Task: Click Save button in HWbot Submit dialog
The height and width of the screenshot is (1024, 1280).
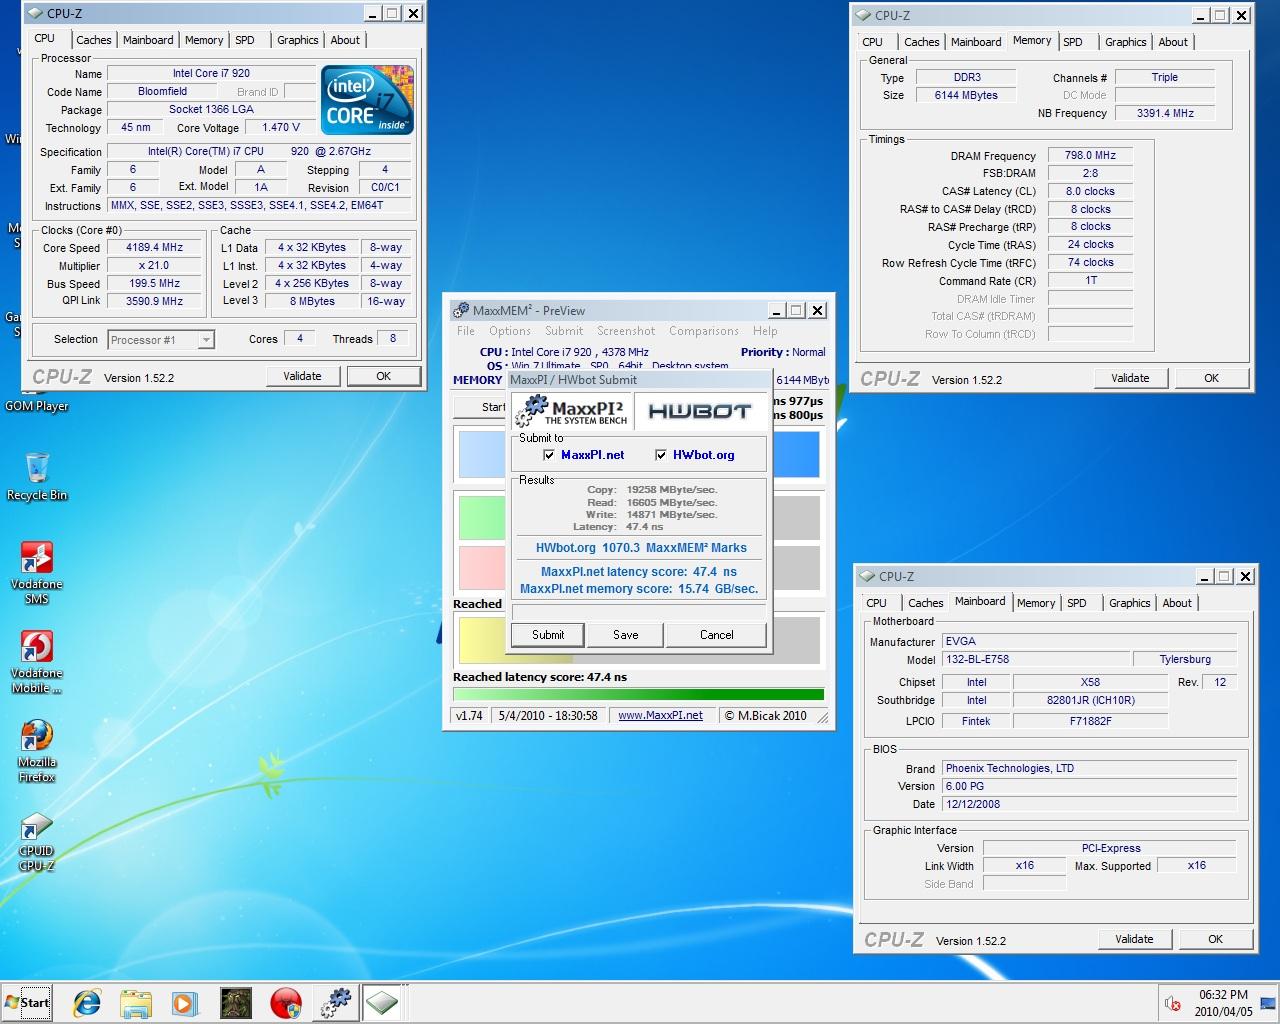Action: [x=626, y=635]
